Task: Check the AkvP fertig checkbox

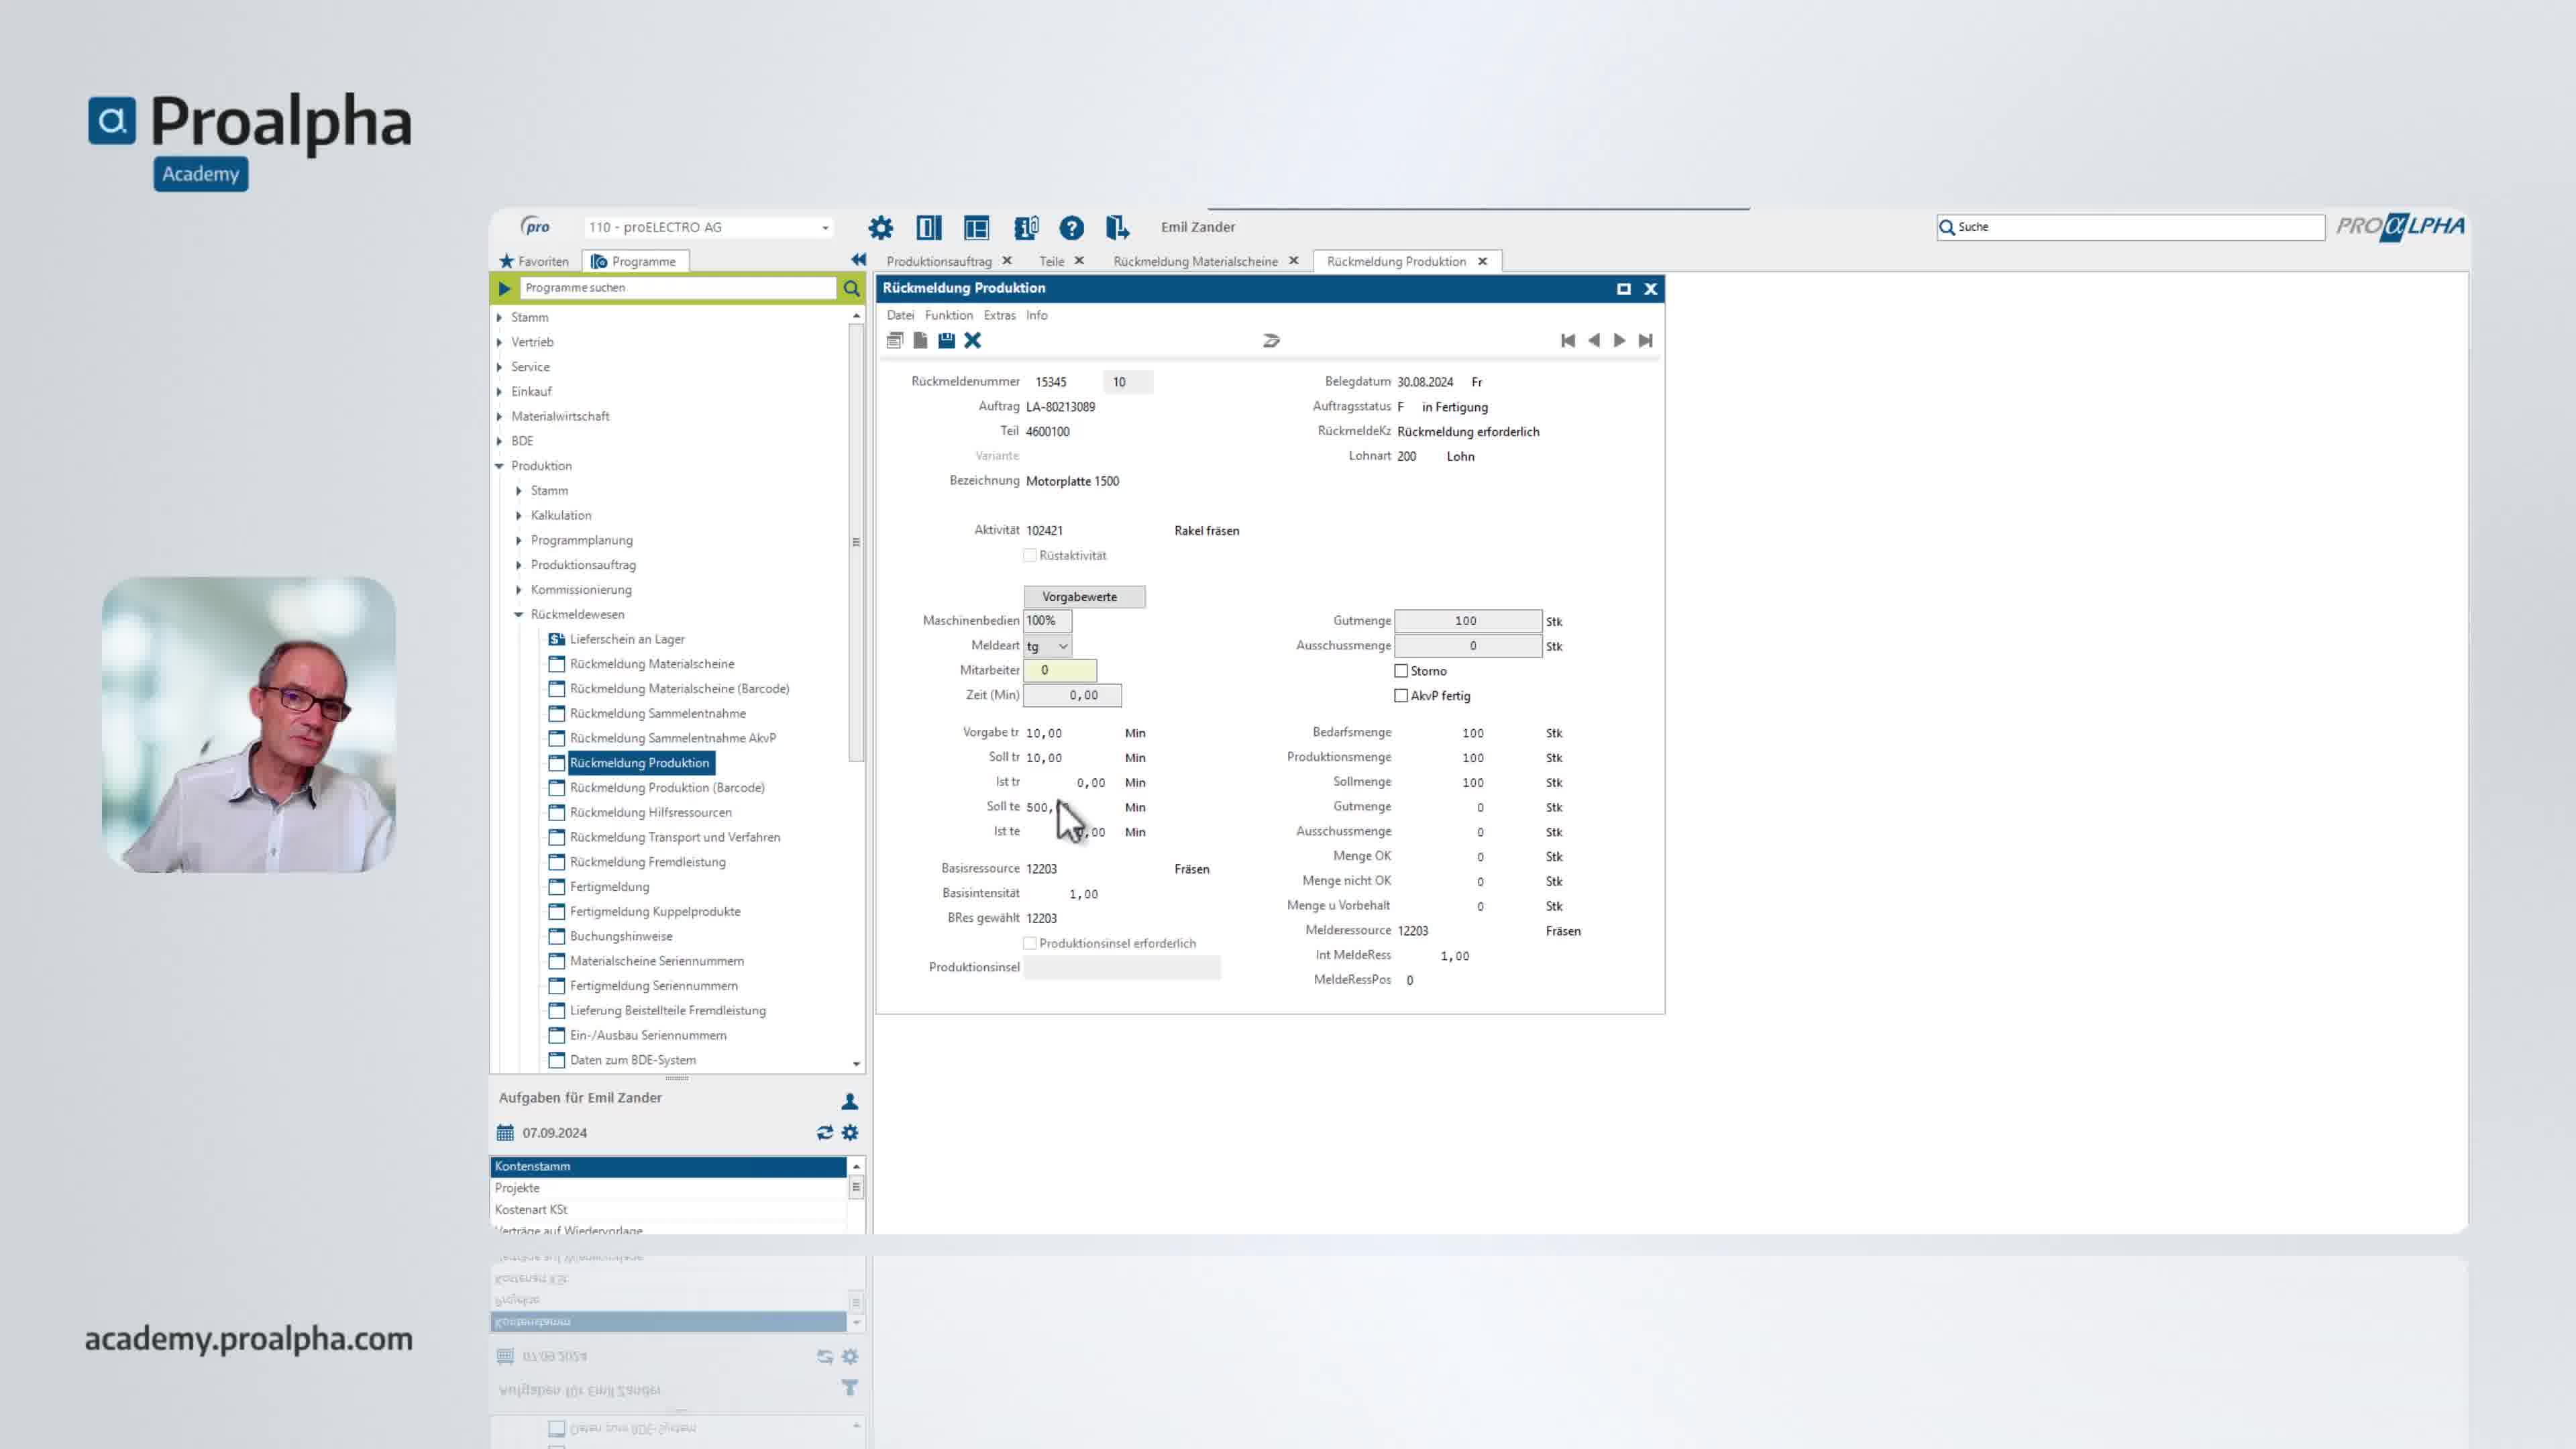Action: click(1401, 696)
